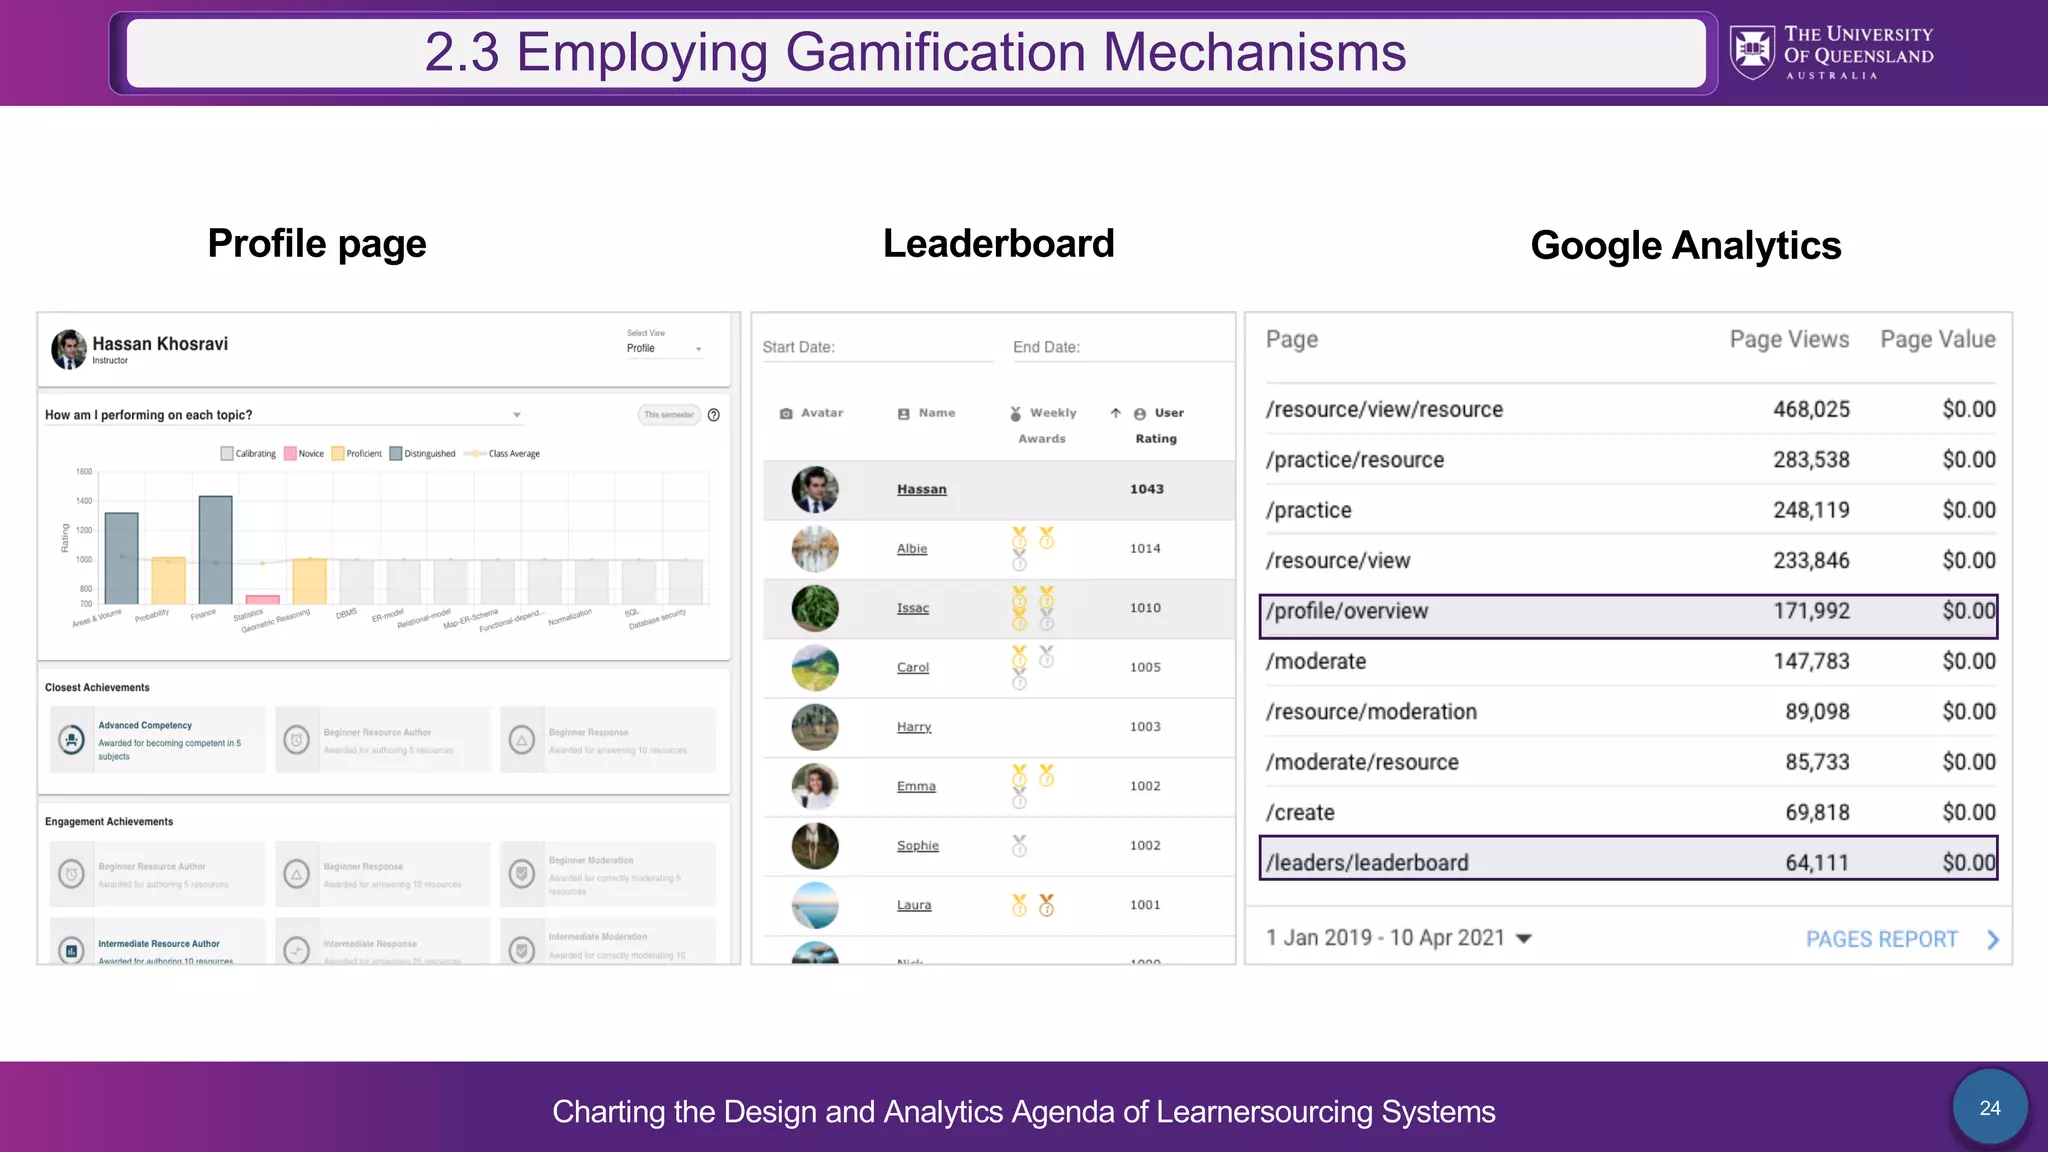2048x1152 pixels.
Task: Toggle the Class Average legend line
Action: pyautogui.click(x=474, y=454)
